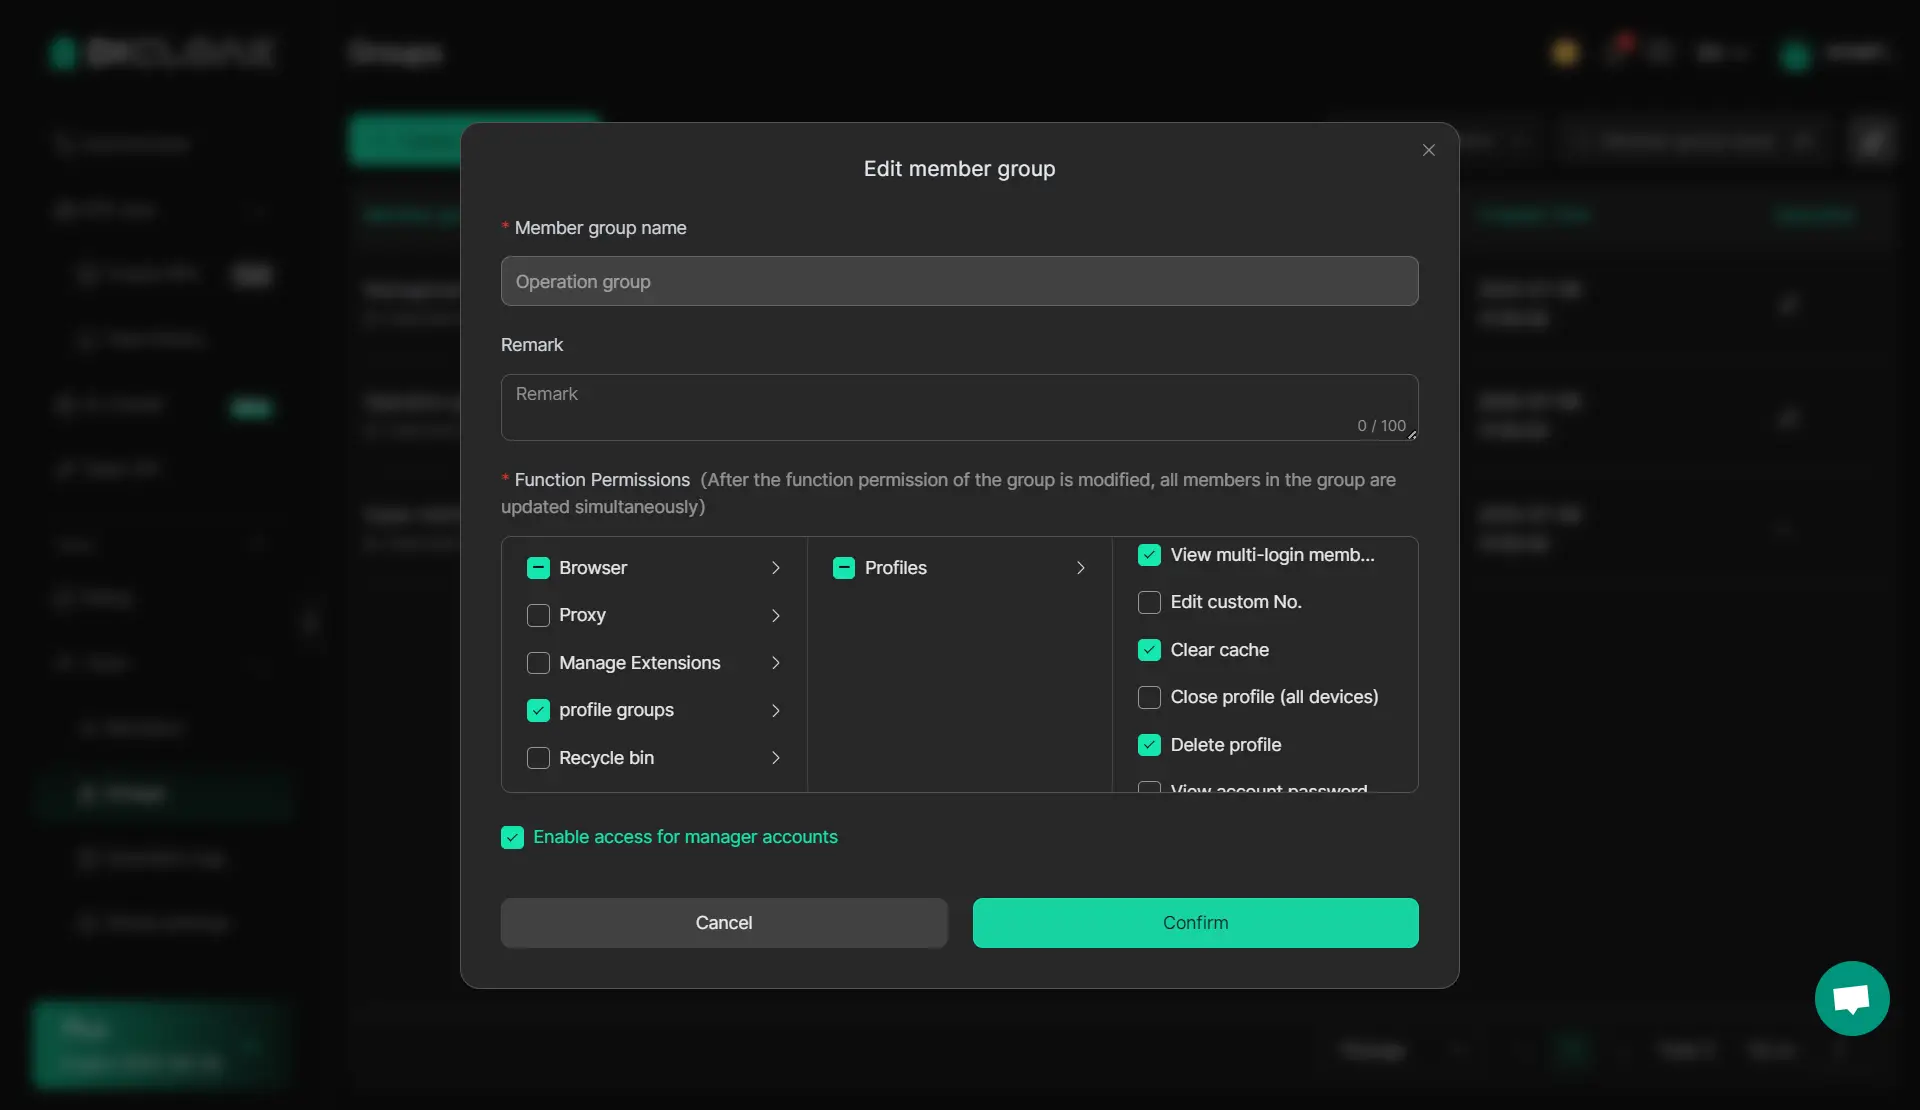Toggle the Browser permission checkbox

click(538, 568)
